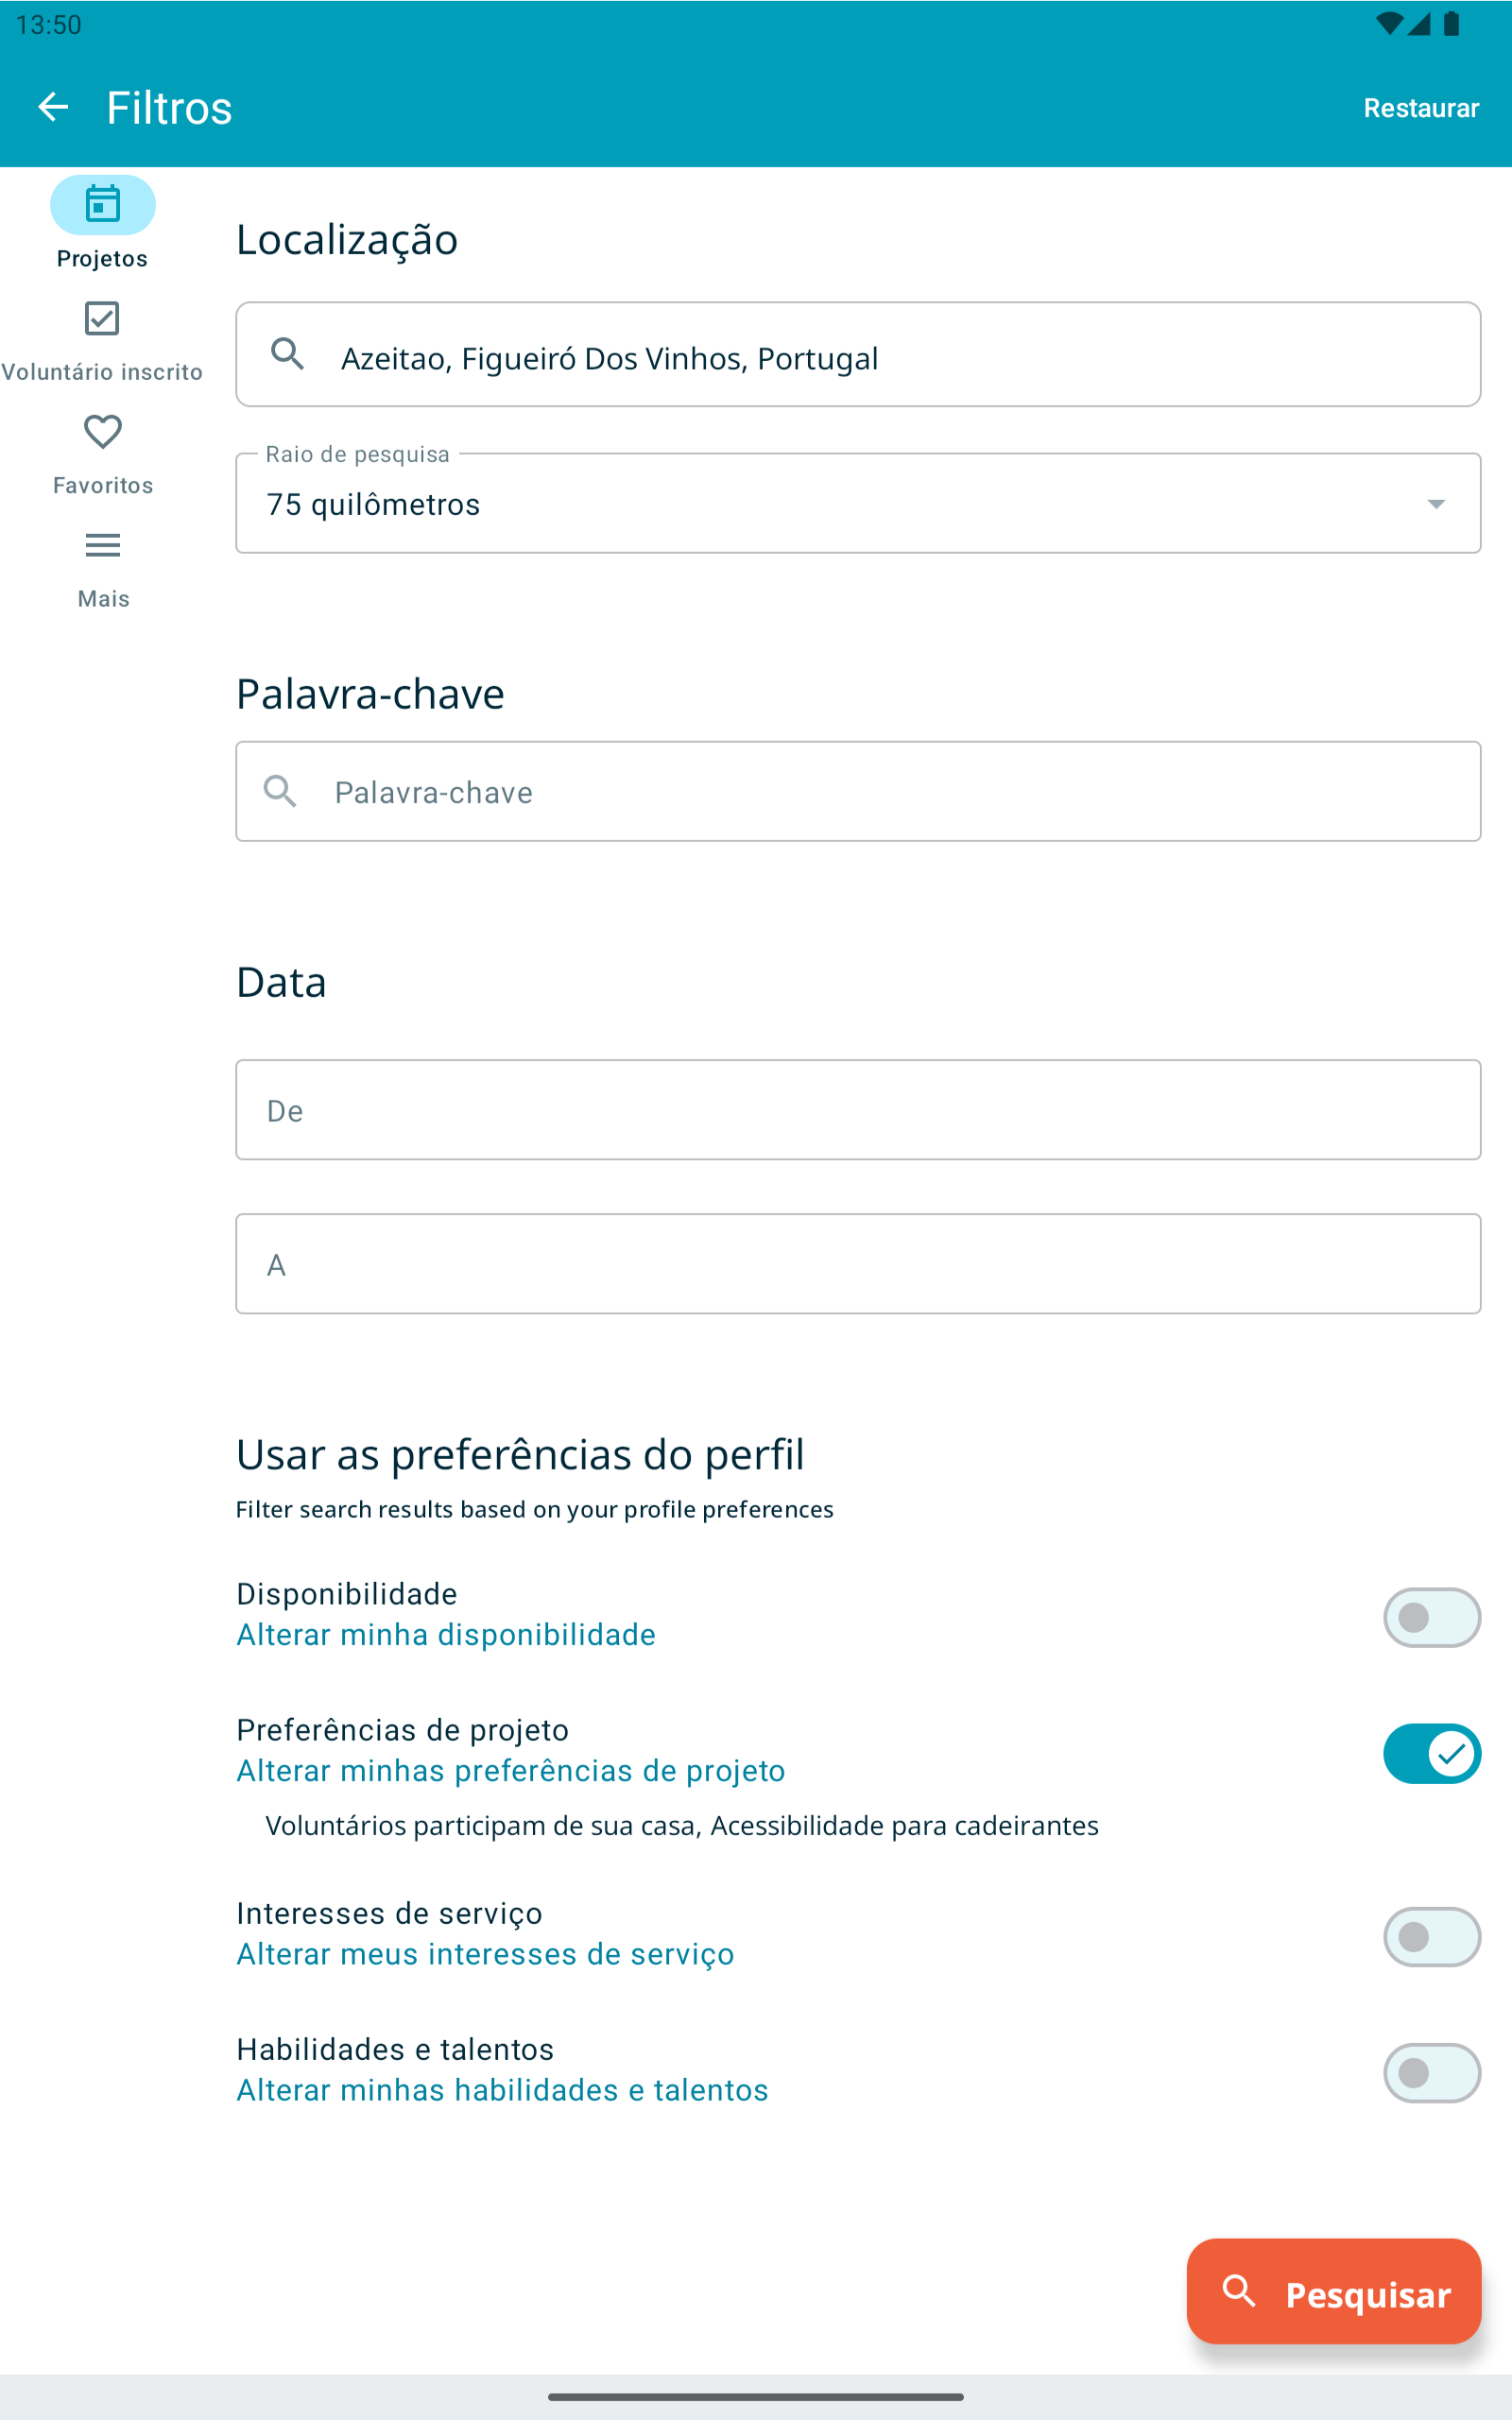Open Alterar minha disponibilidade link
This screenshot has width=1512, height=2420.
pos(446,1634)
